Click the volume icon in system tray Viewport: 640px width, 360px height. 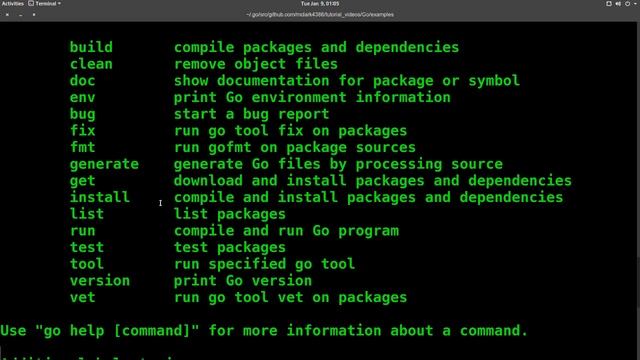[618, 4]
